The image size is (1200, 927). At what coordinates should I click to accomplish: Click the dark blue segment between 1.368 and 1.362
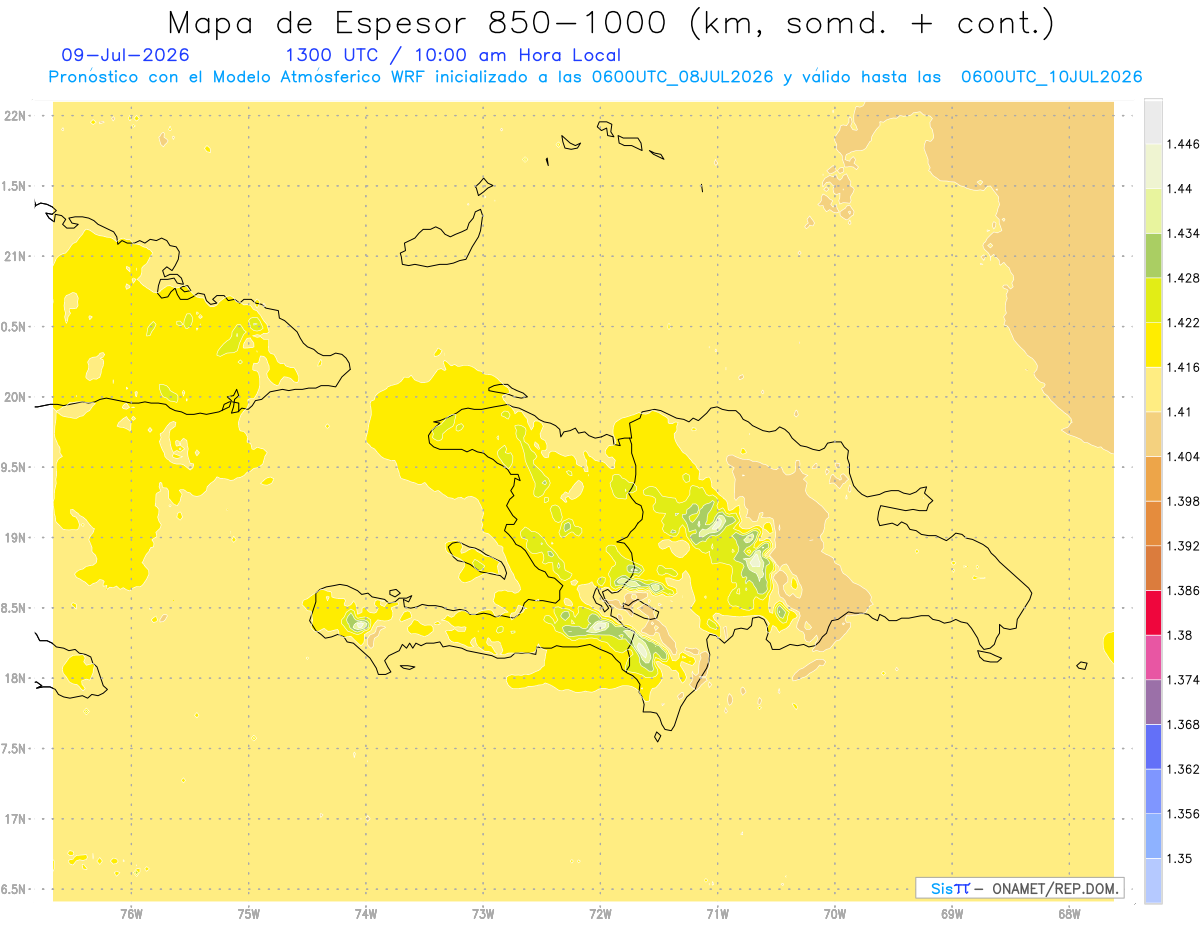tap(1153, 746)
